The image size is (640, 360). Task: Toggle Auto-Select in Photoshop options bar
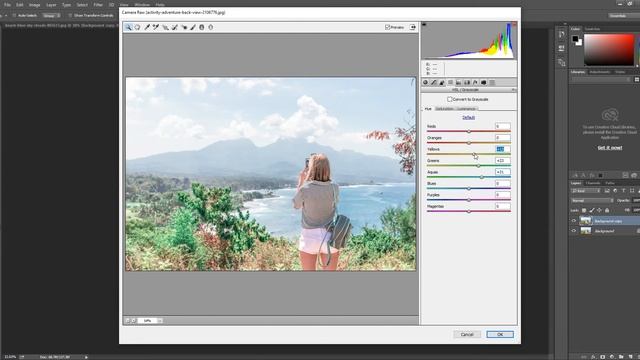15,16
